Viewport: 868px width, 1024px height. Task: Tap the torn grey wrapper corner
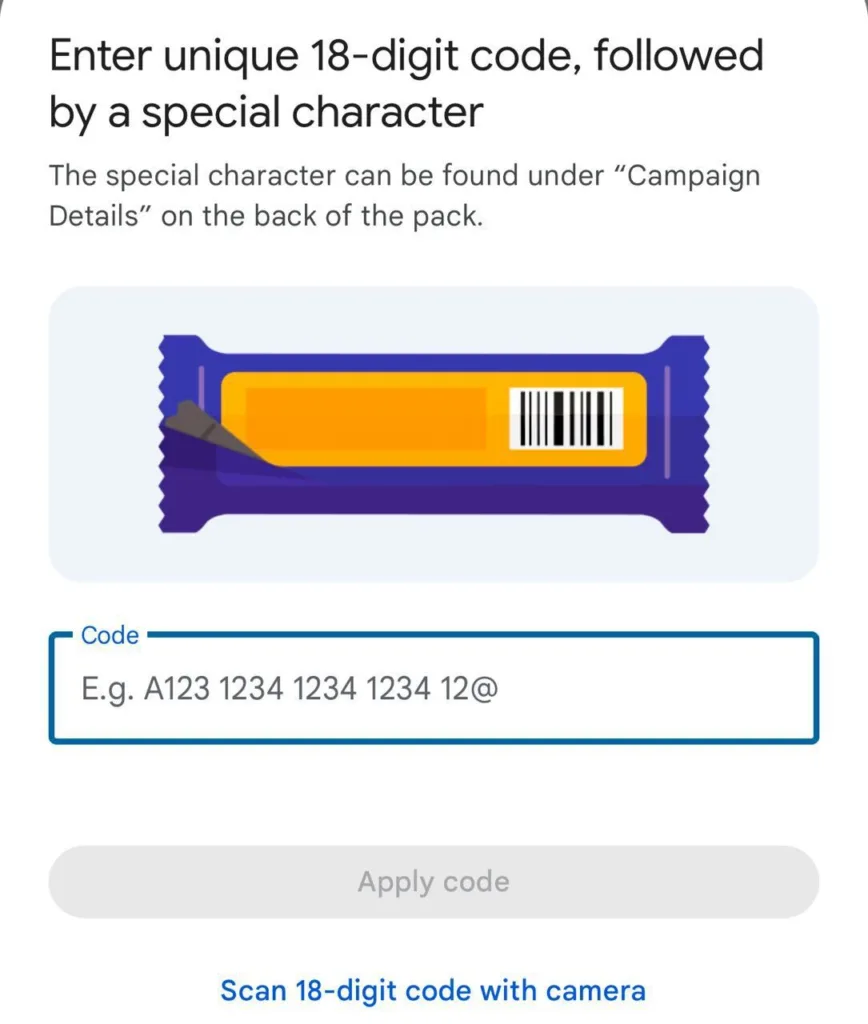click(x=203, y=427)
